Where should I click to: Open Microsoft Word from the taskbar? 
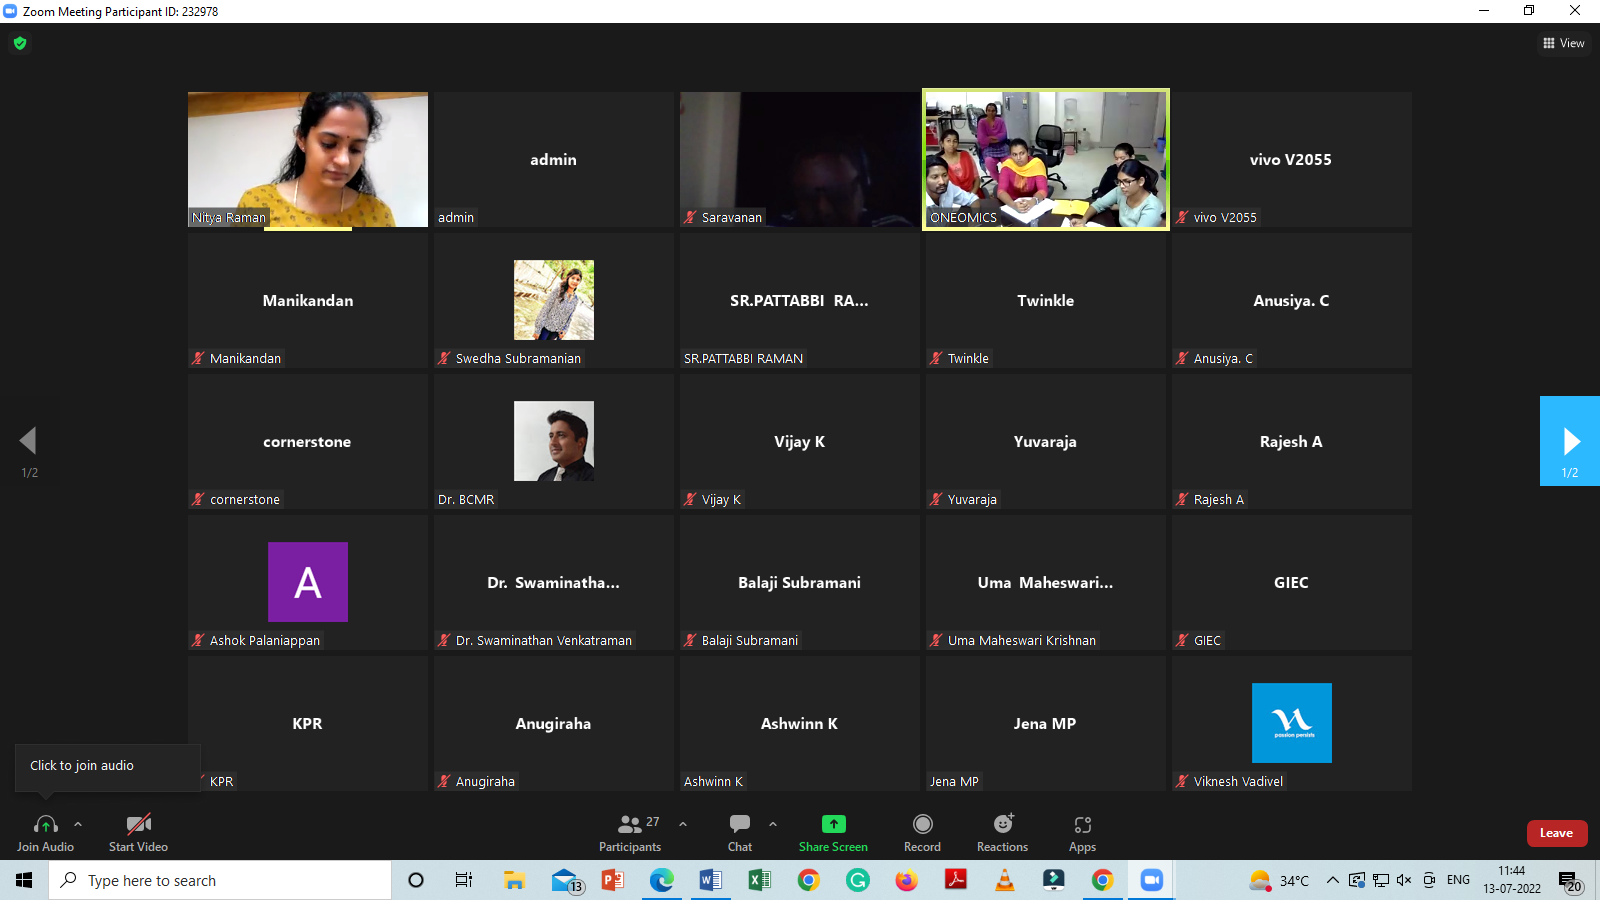710,880
